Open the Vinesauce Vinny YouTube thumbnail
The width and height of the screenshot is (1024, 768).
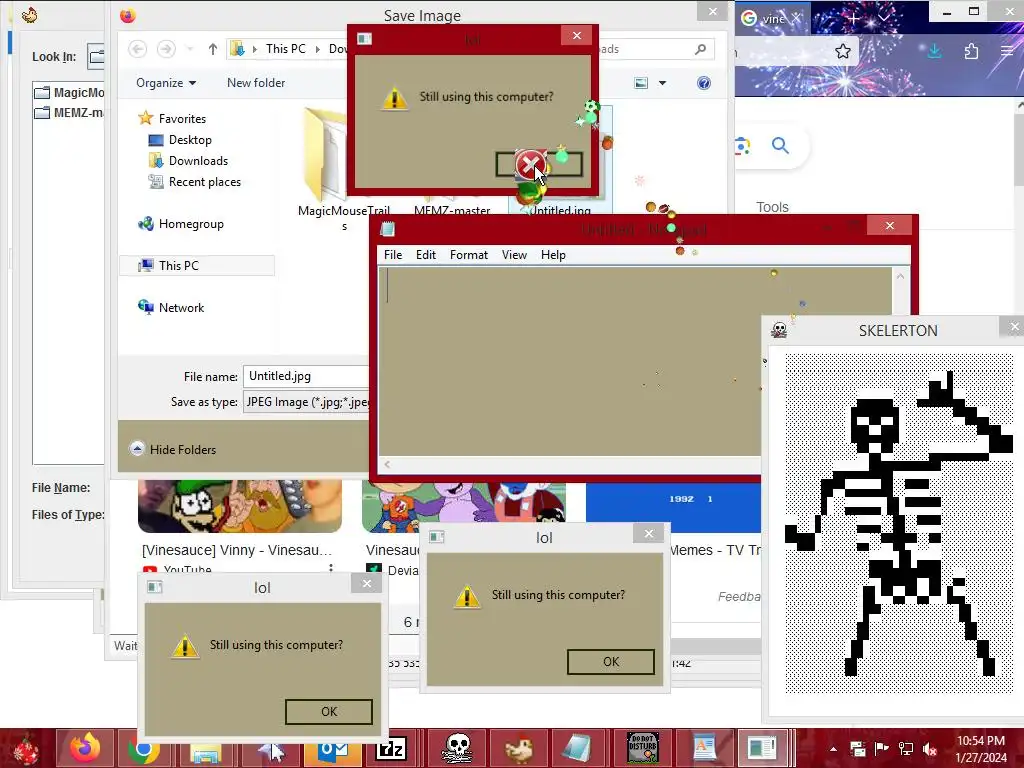(x=240, y=506)
